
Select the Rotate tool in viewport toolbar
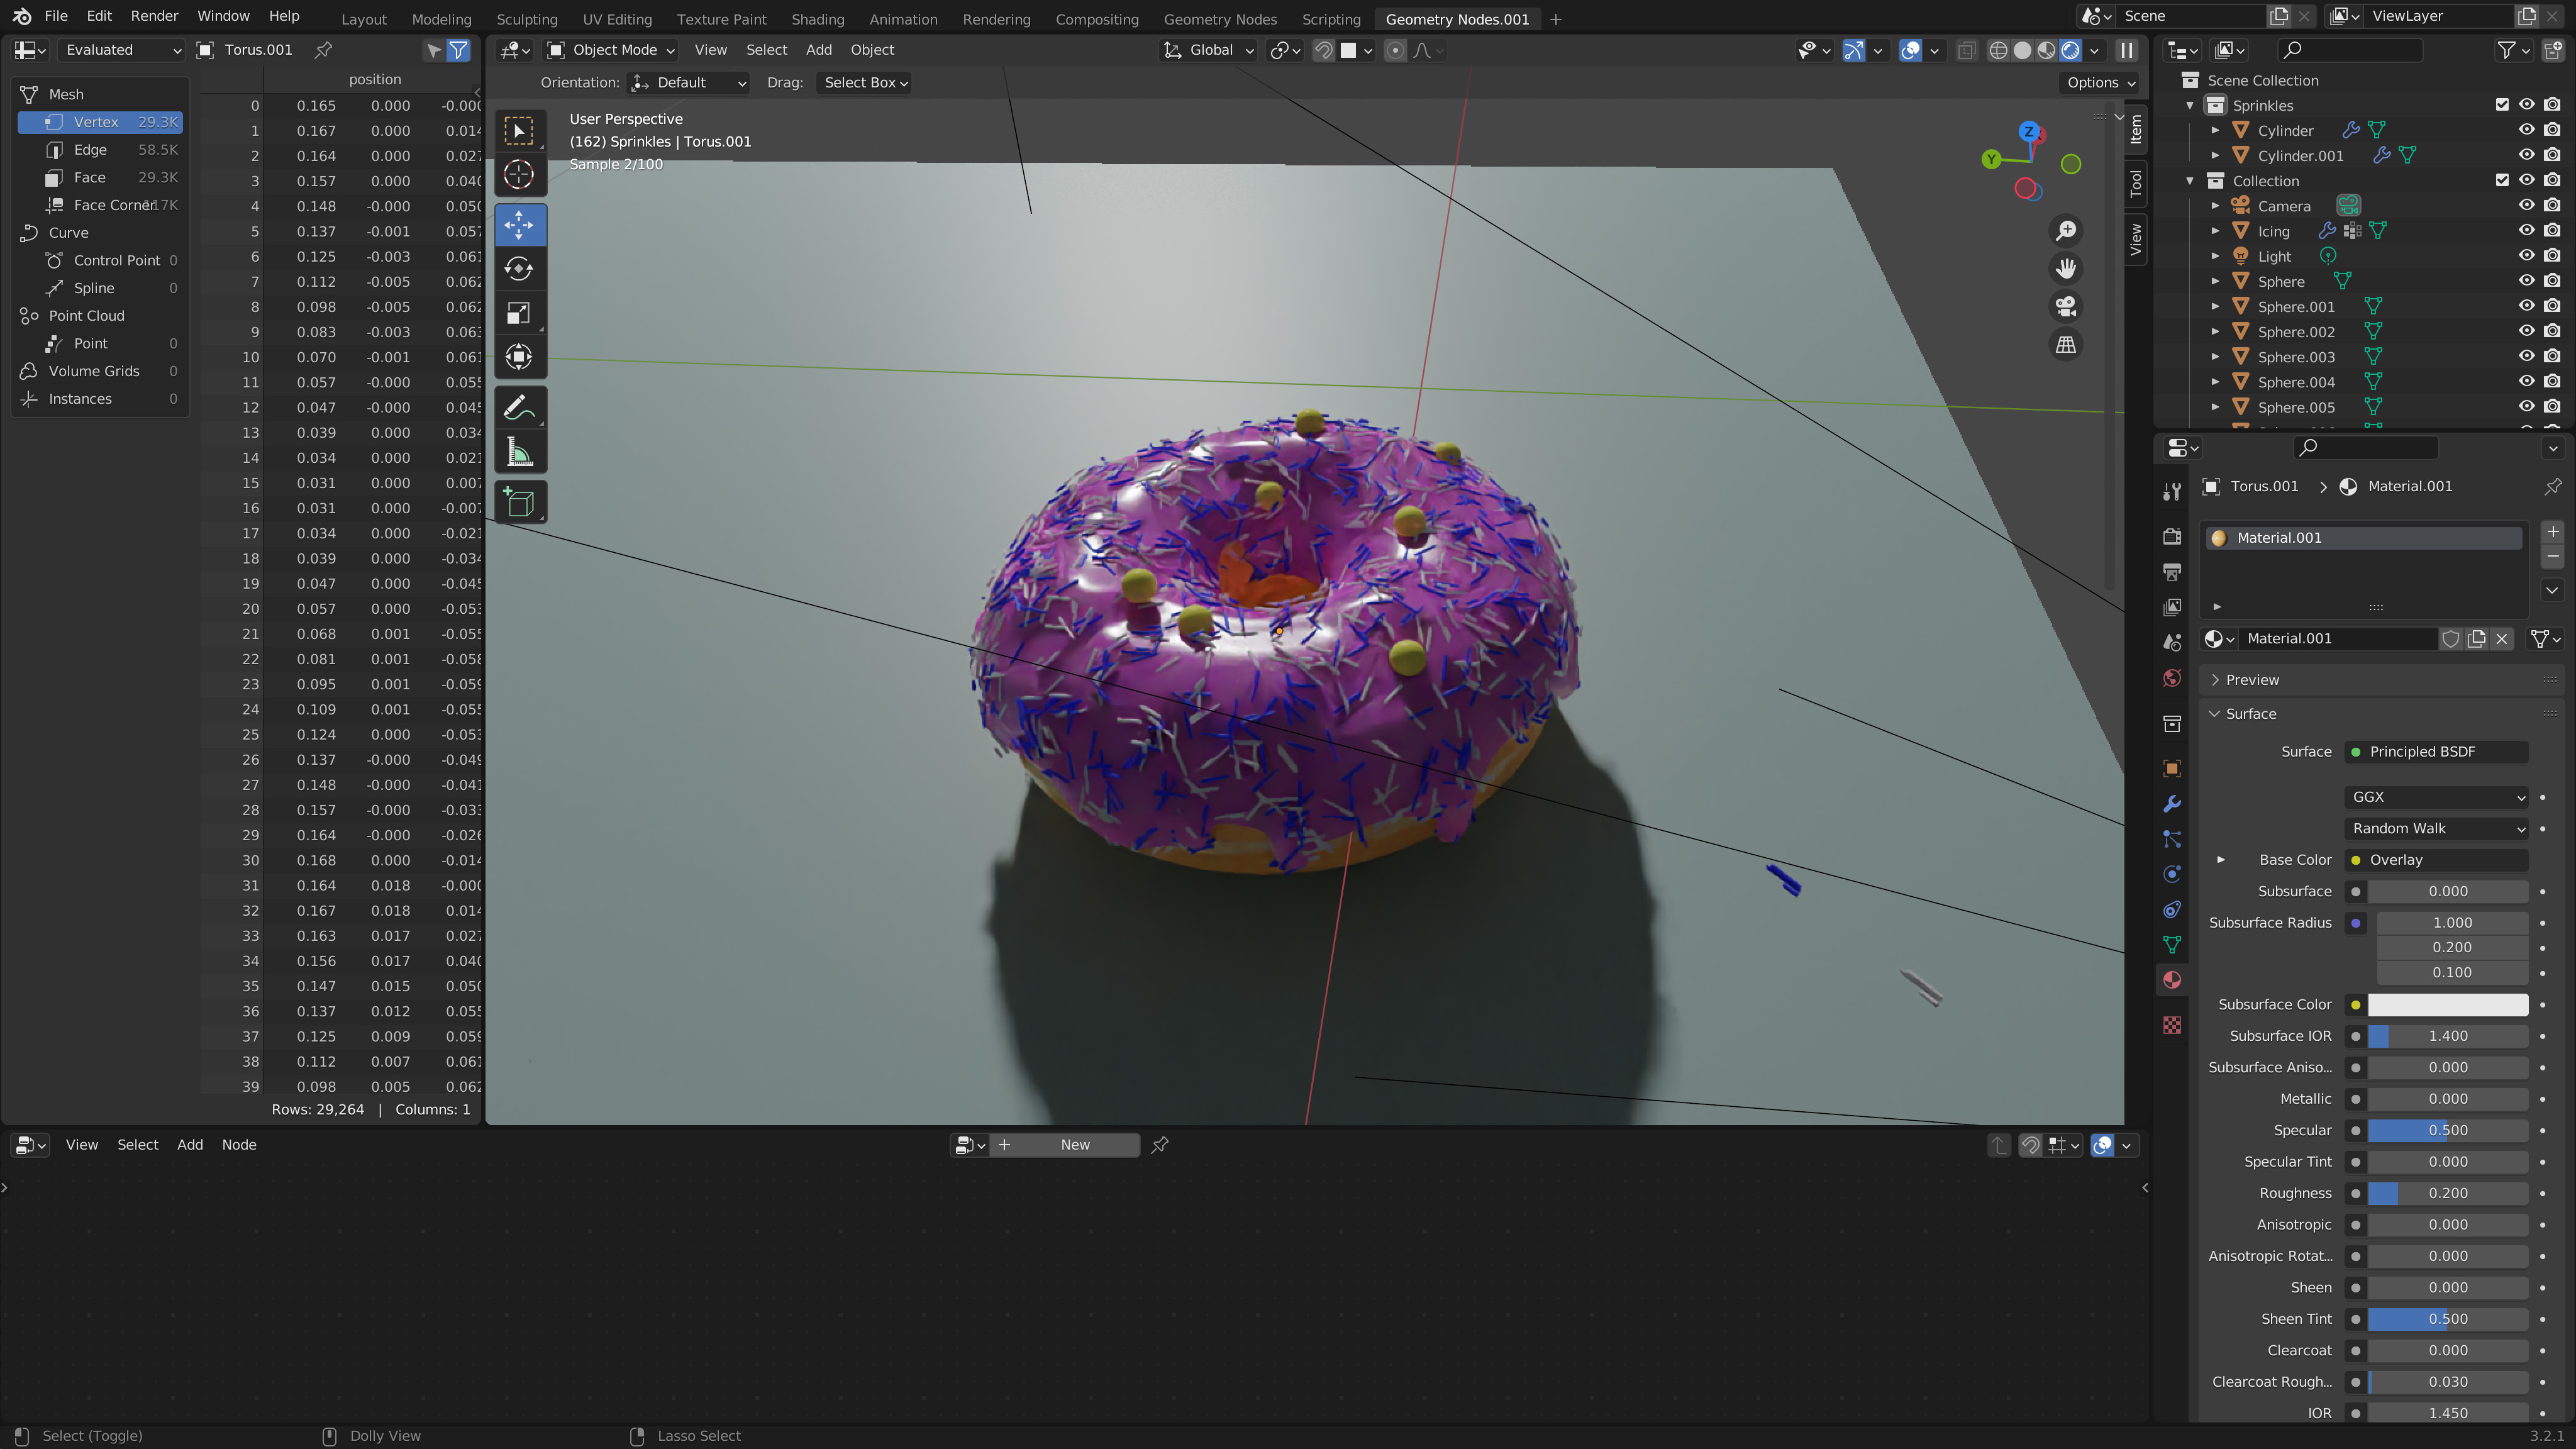518,269
